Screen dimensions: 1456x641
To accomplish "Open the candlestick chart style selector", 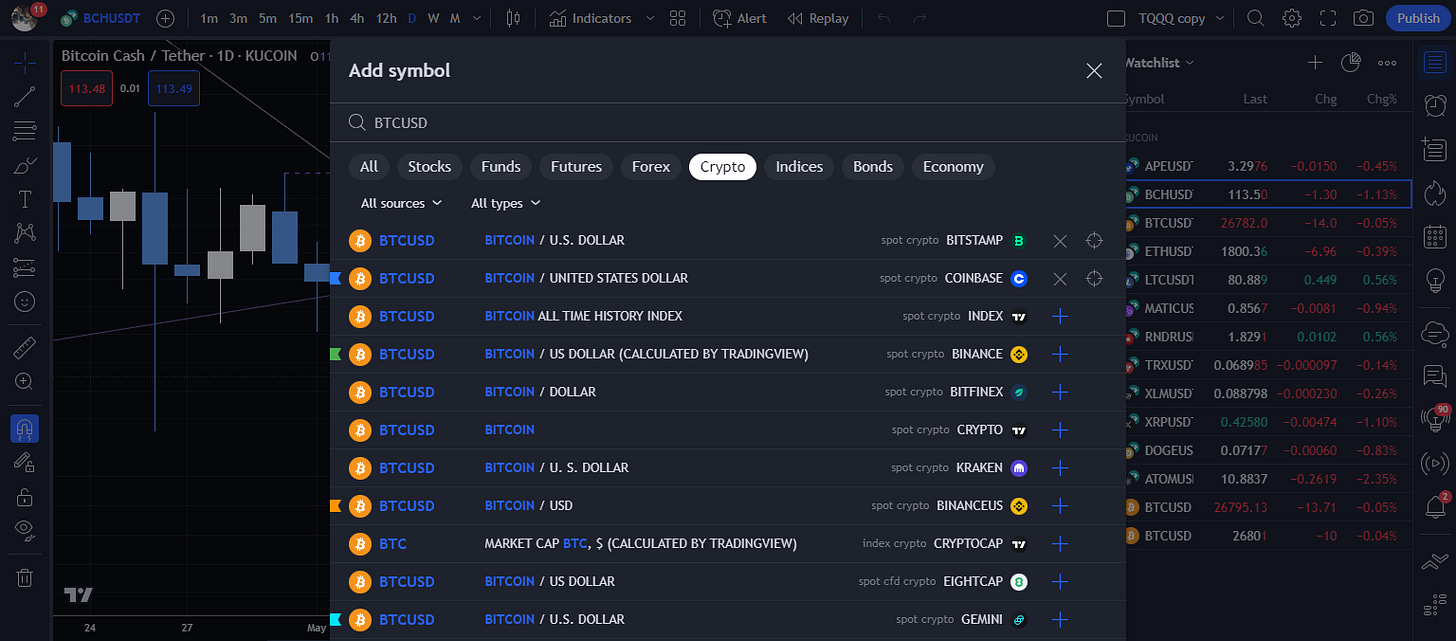I will (x=513, y=18).
